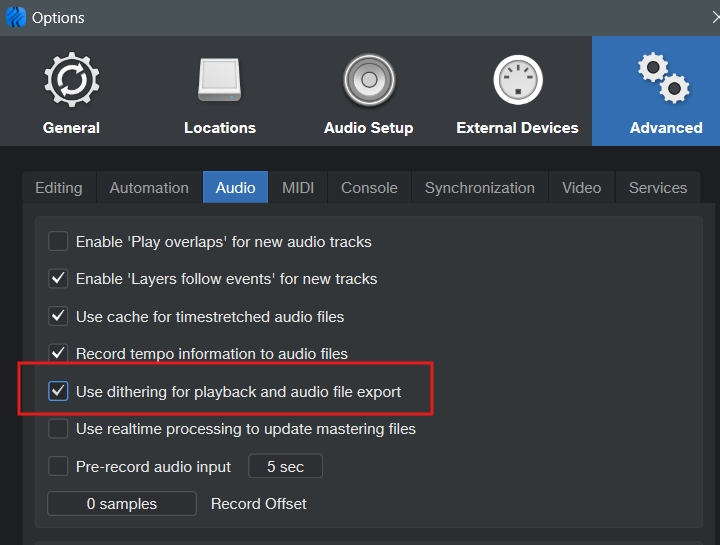Toggle cache for timestretched audio files
Screen dimensions: 720x545
coord(58,316)
